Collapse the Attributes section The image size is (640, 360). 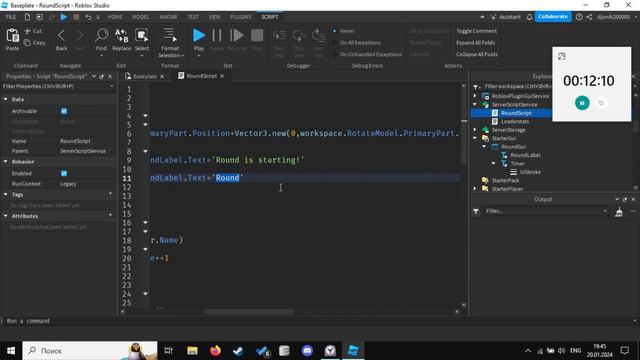(6, 216)
